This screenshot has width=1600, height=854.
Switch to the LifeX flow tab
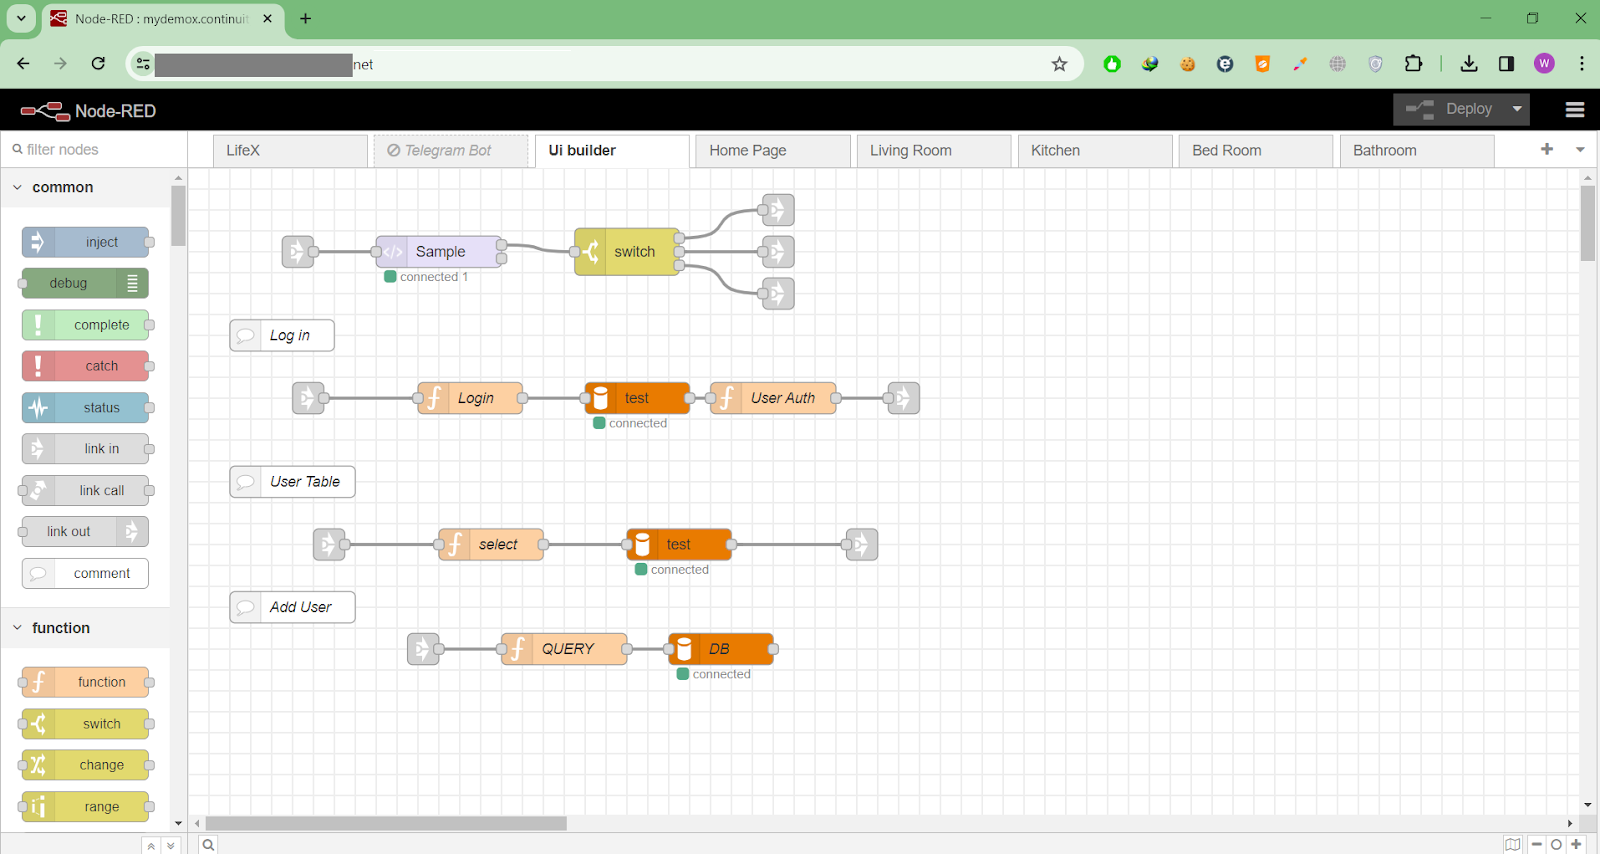click(x=290, y=151)
